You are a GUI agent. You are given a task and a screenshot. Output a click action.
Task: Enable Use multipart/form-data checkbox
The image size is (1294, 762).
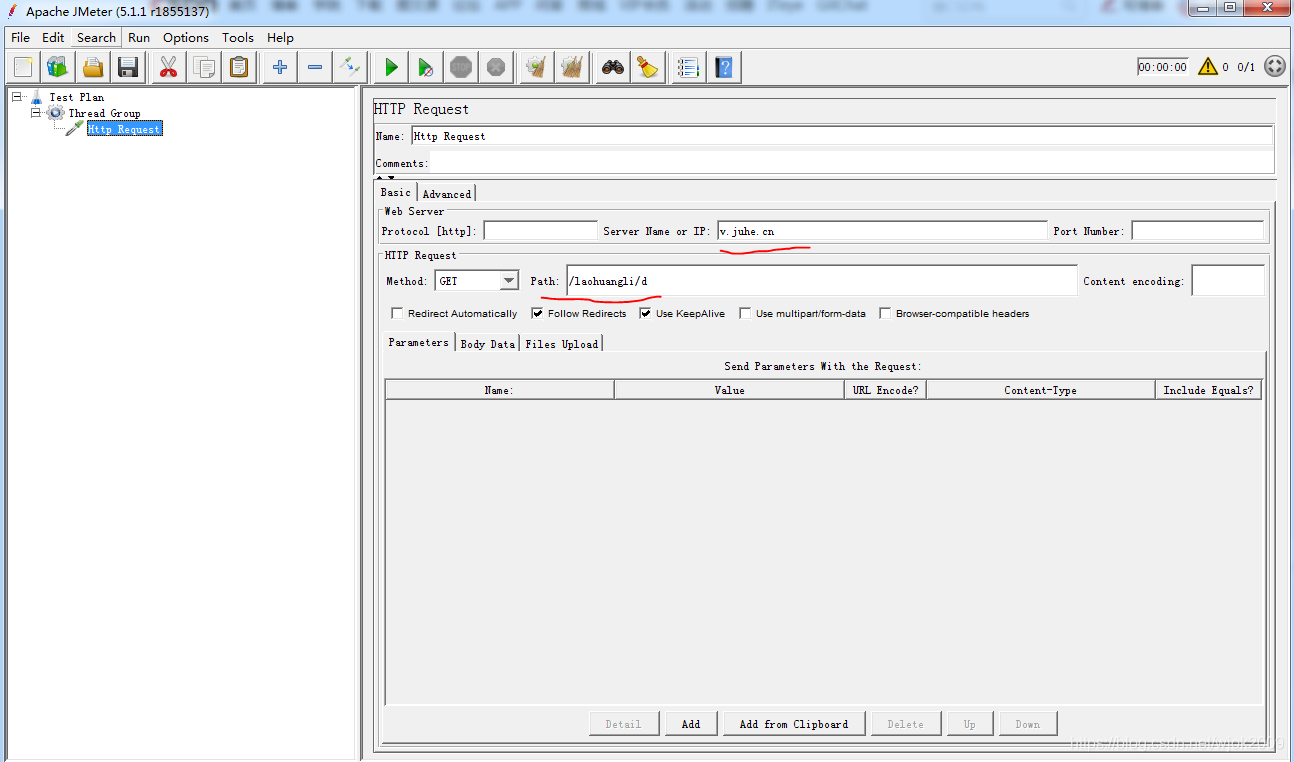click(745, 313)
